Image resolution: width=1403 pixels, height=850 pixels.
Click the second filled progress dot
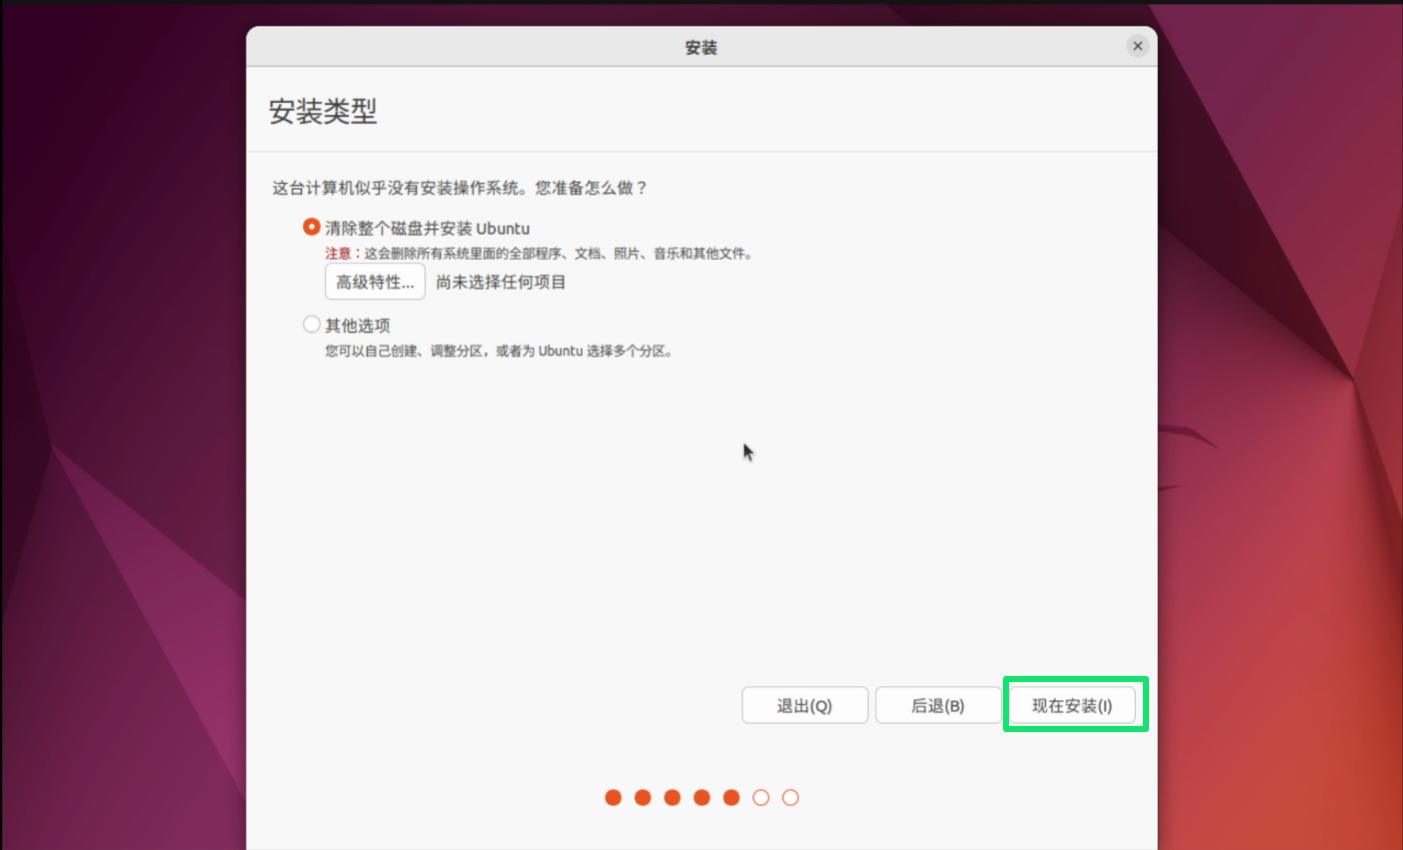click(x=643, y=797)
